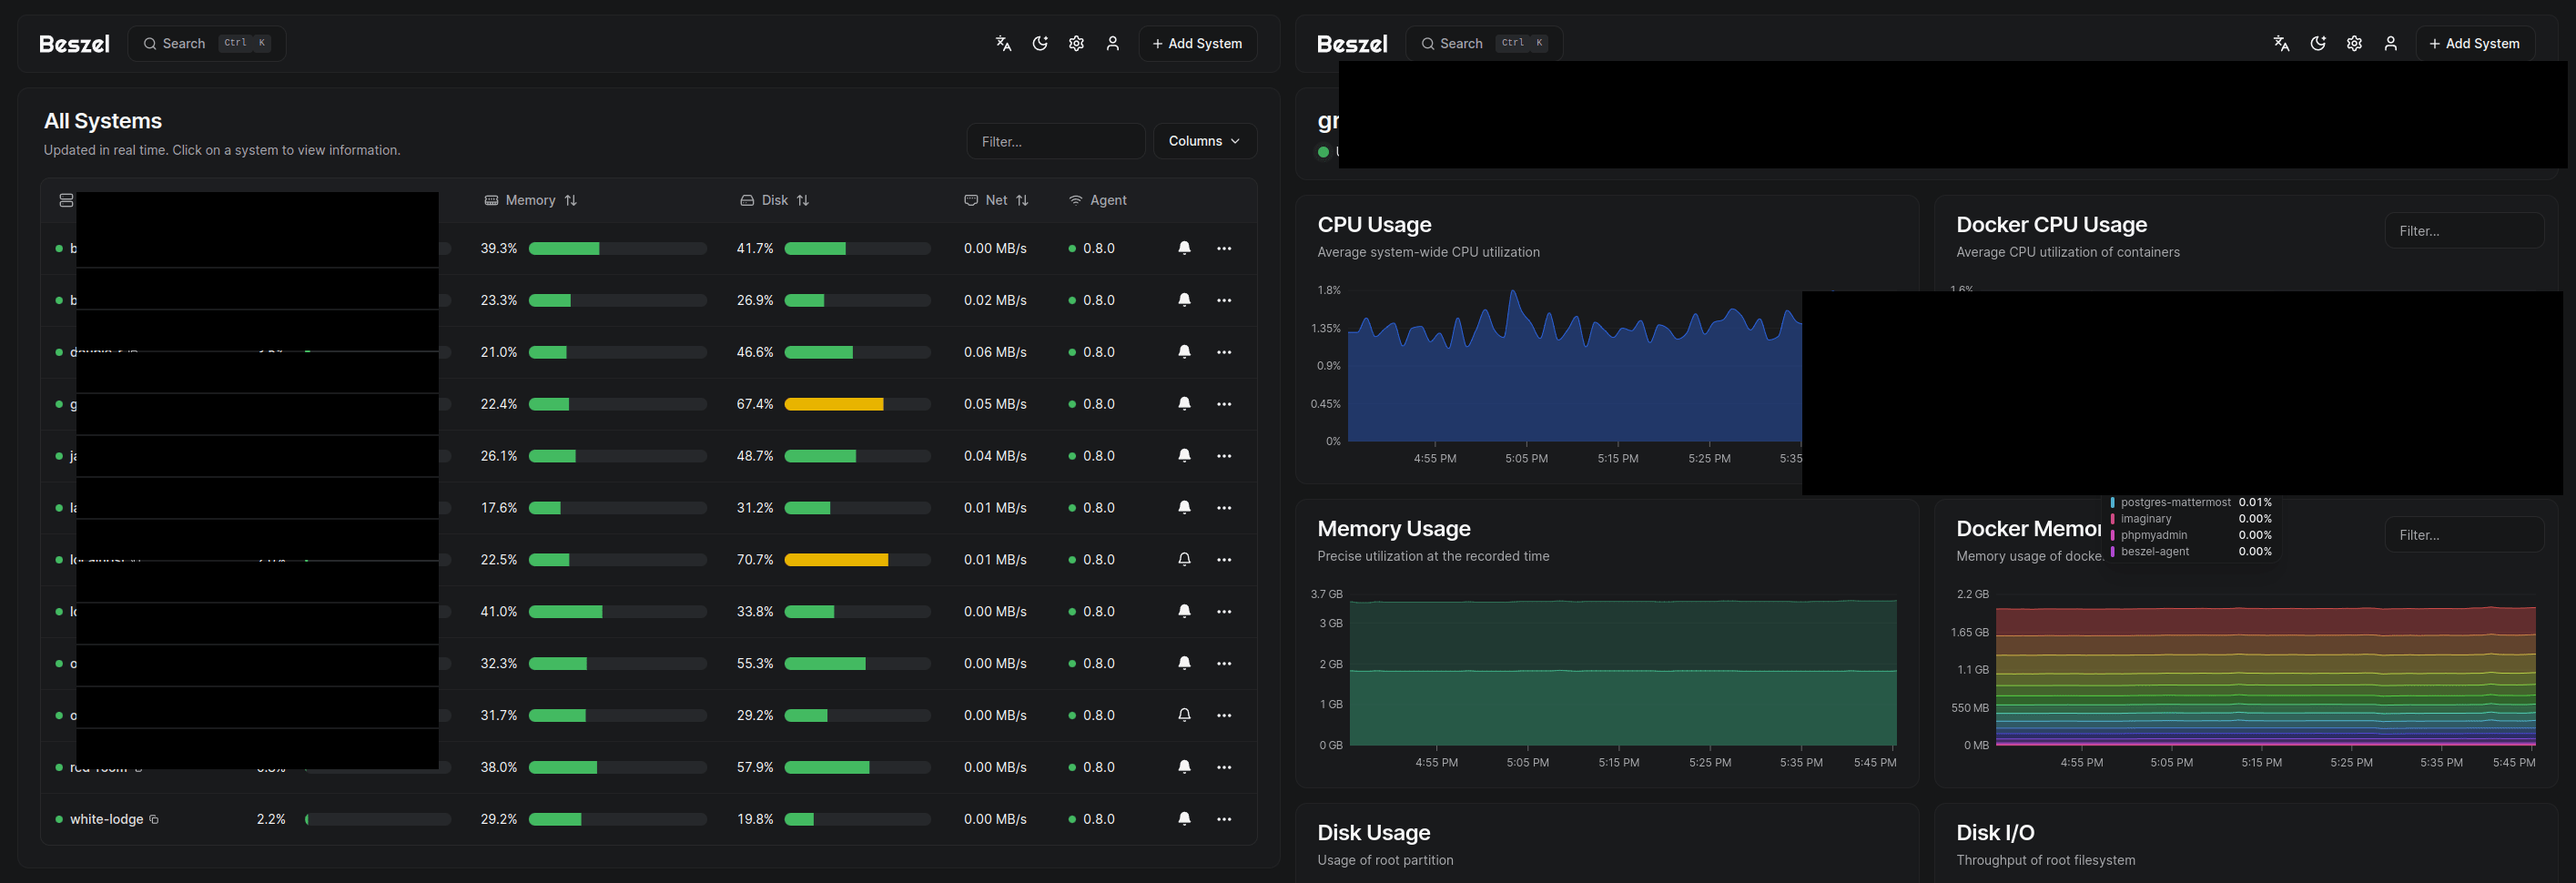Image resolution: width=2576 pixels, height=883 pixels.
Task: Open the Columns dropdown
Action: (x=1205, y=141)
